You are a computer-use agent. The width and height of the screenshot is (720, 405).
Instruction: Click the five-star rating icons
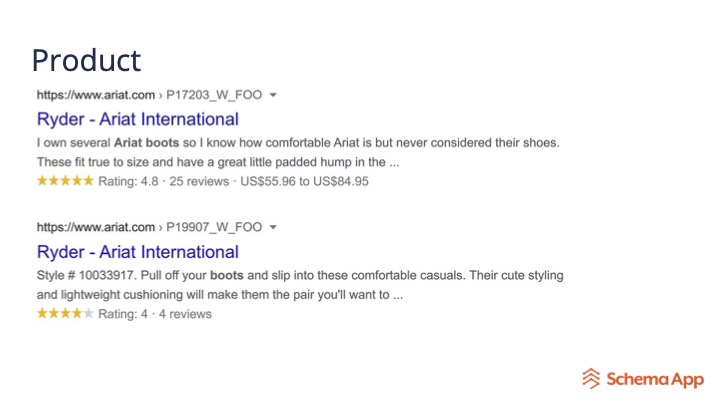(65, 181)
